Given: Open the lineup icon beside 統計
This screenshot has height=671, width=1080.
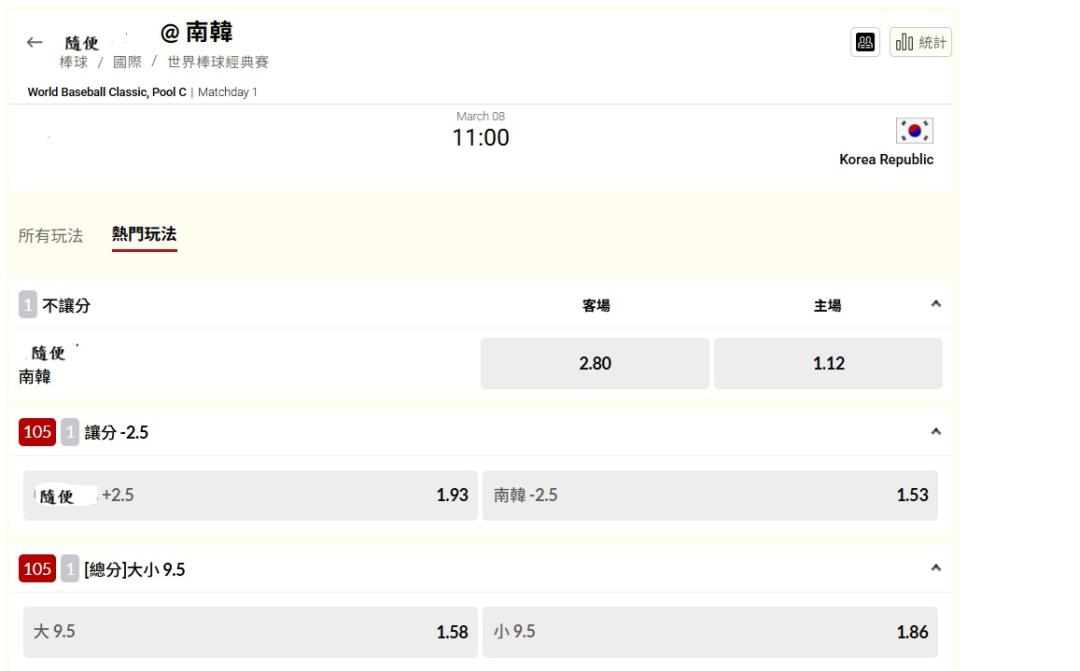Looking at the screenshot, I should pos(865,42).
